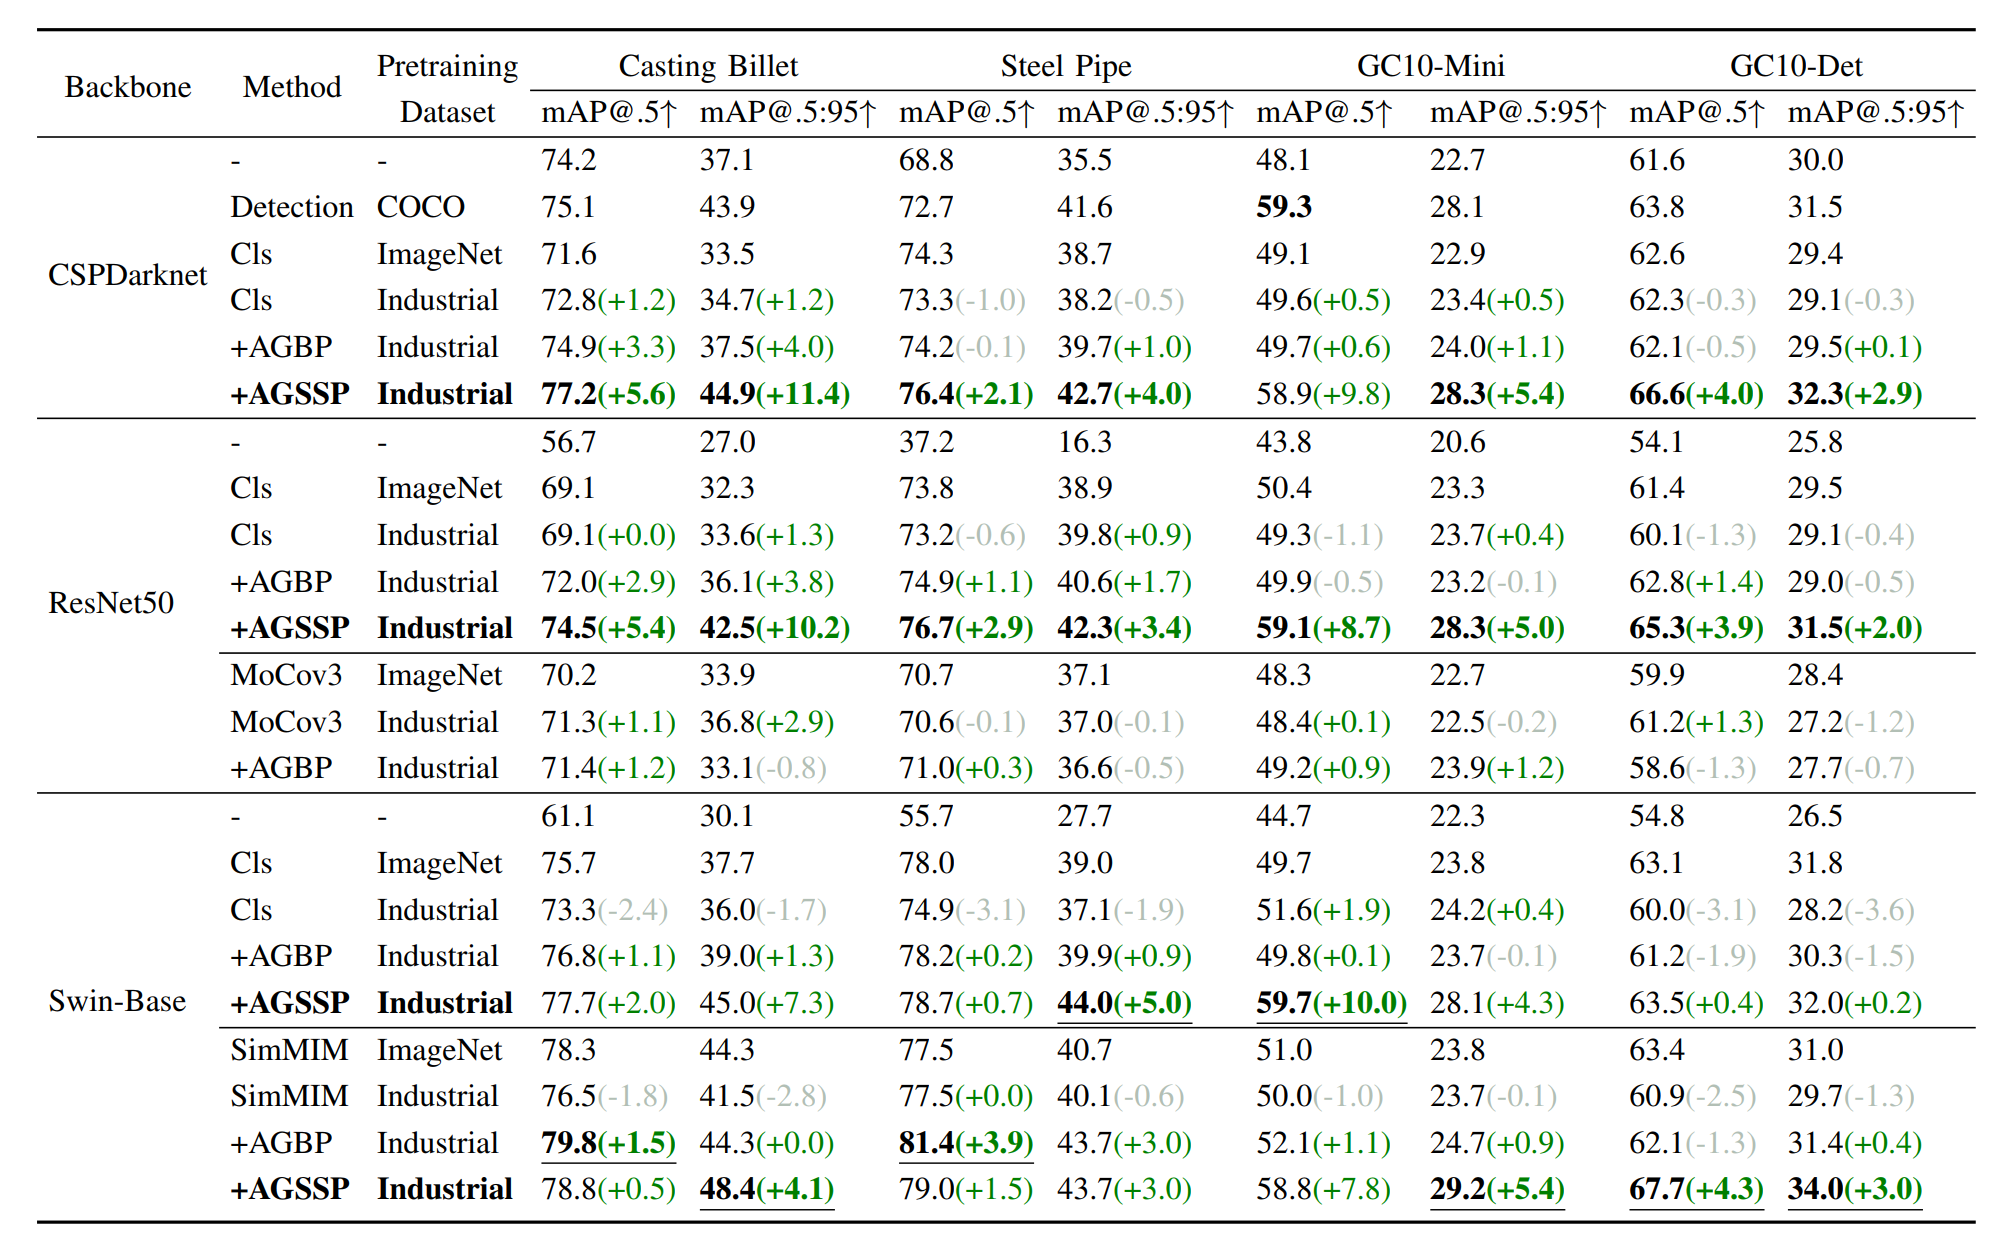Click the "Detection" method cell
2002x1254 pixels.
pos(292,207)
